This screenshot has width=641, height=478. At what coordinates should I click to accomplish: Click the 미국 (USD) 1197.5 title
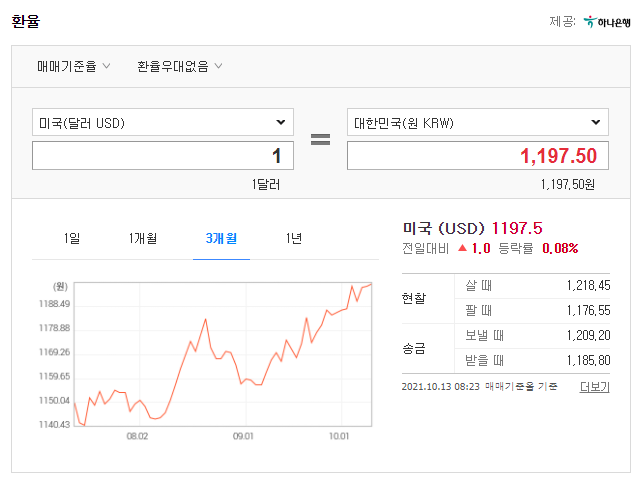473,228
